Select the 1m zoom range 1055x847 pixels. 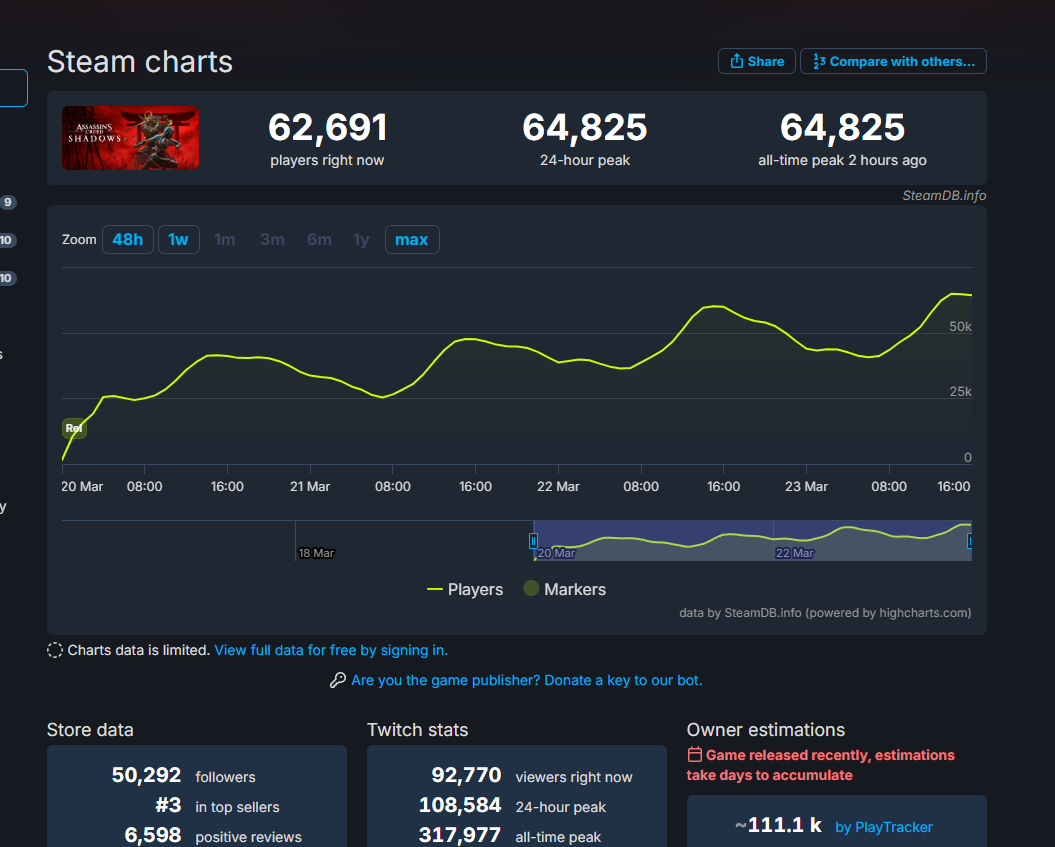click(225, 240)
